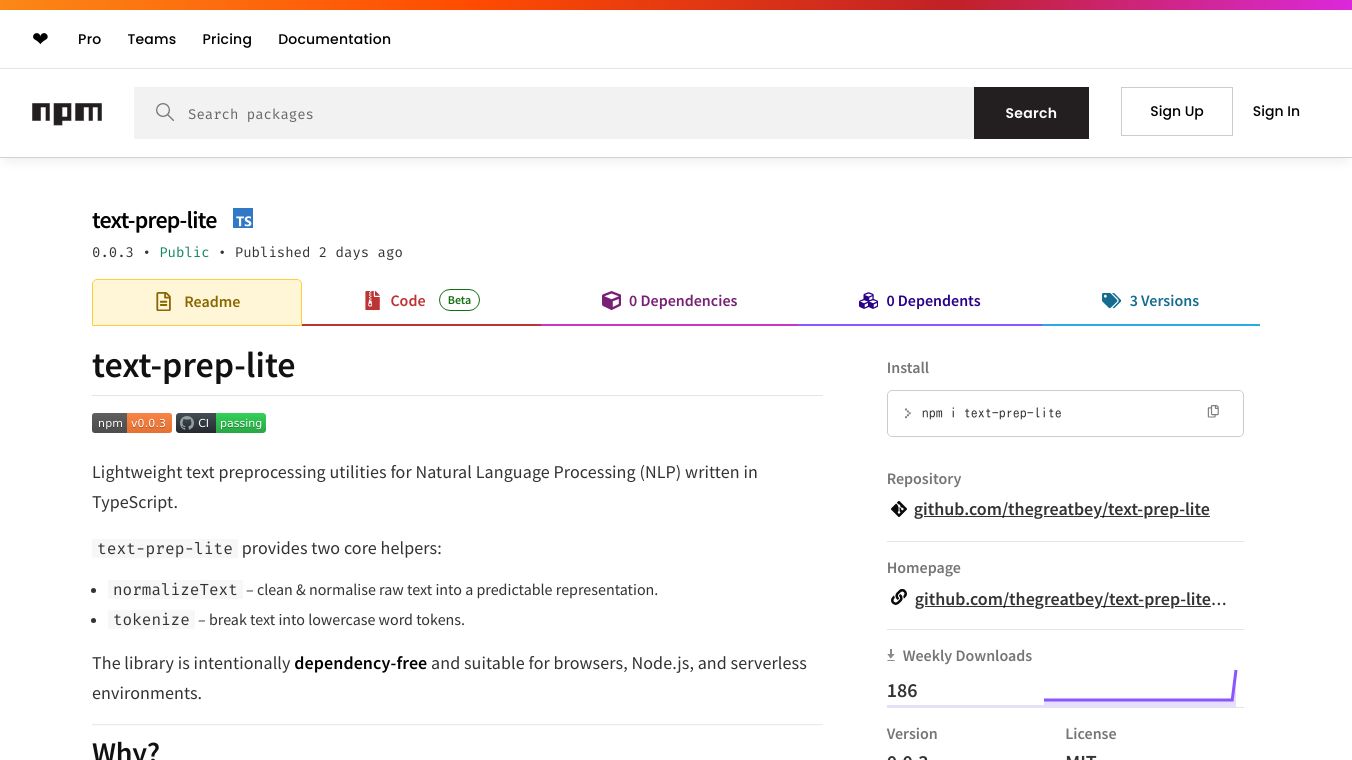Viewport: 1352px width, 760px height.
Task: Click the npm heart icon
Action: pyautogui.click(x=40, y=39)
